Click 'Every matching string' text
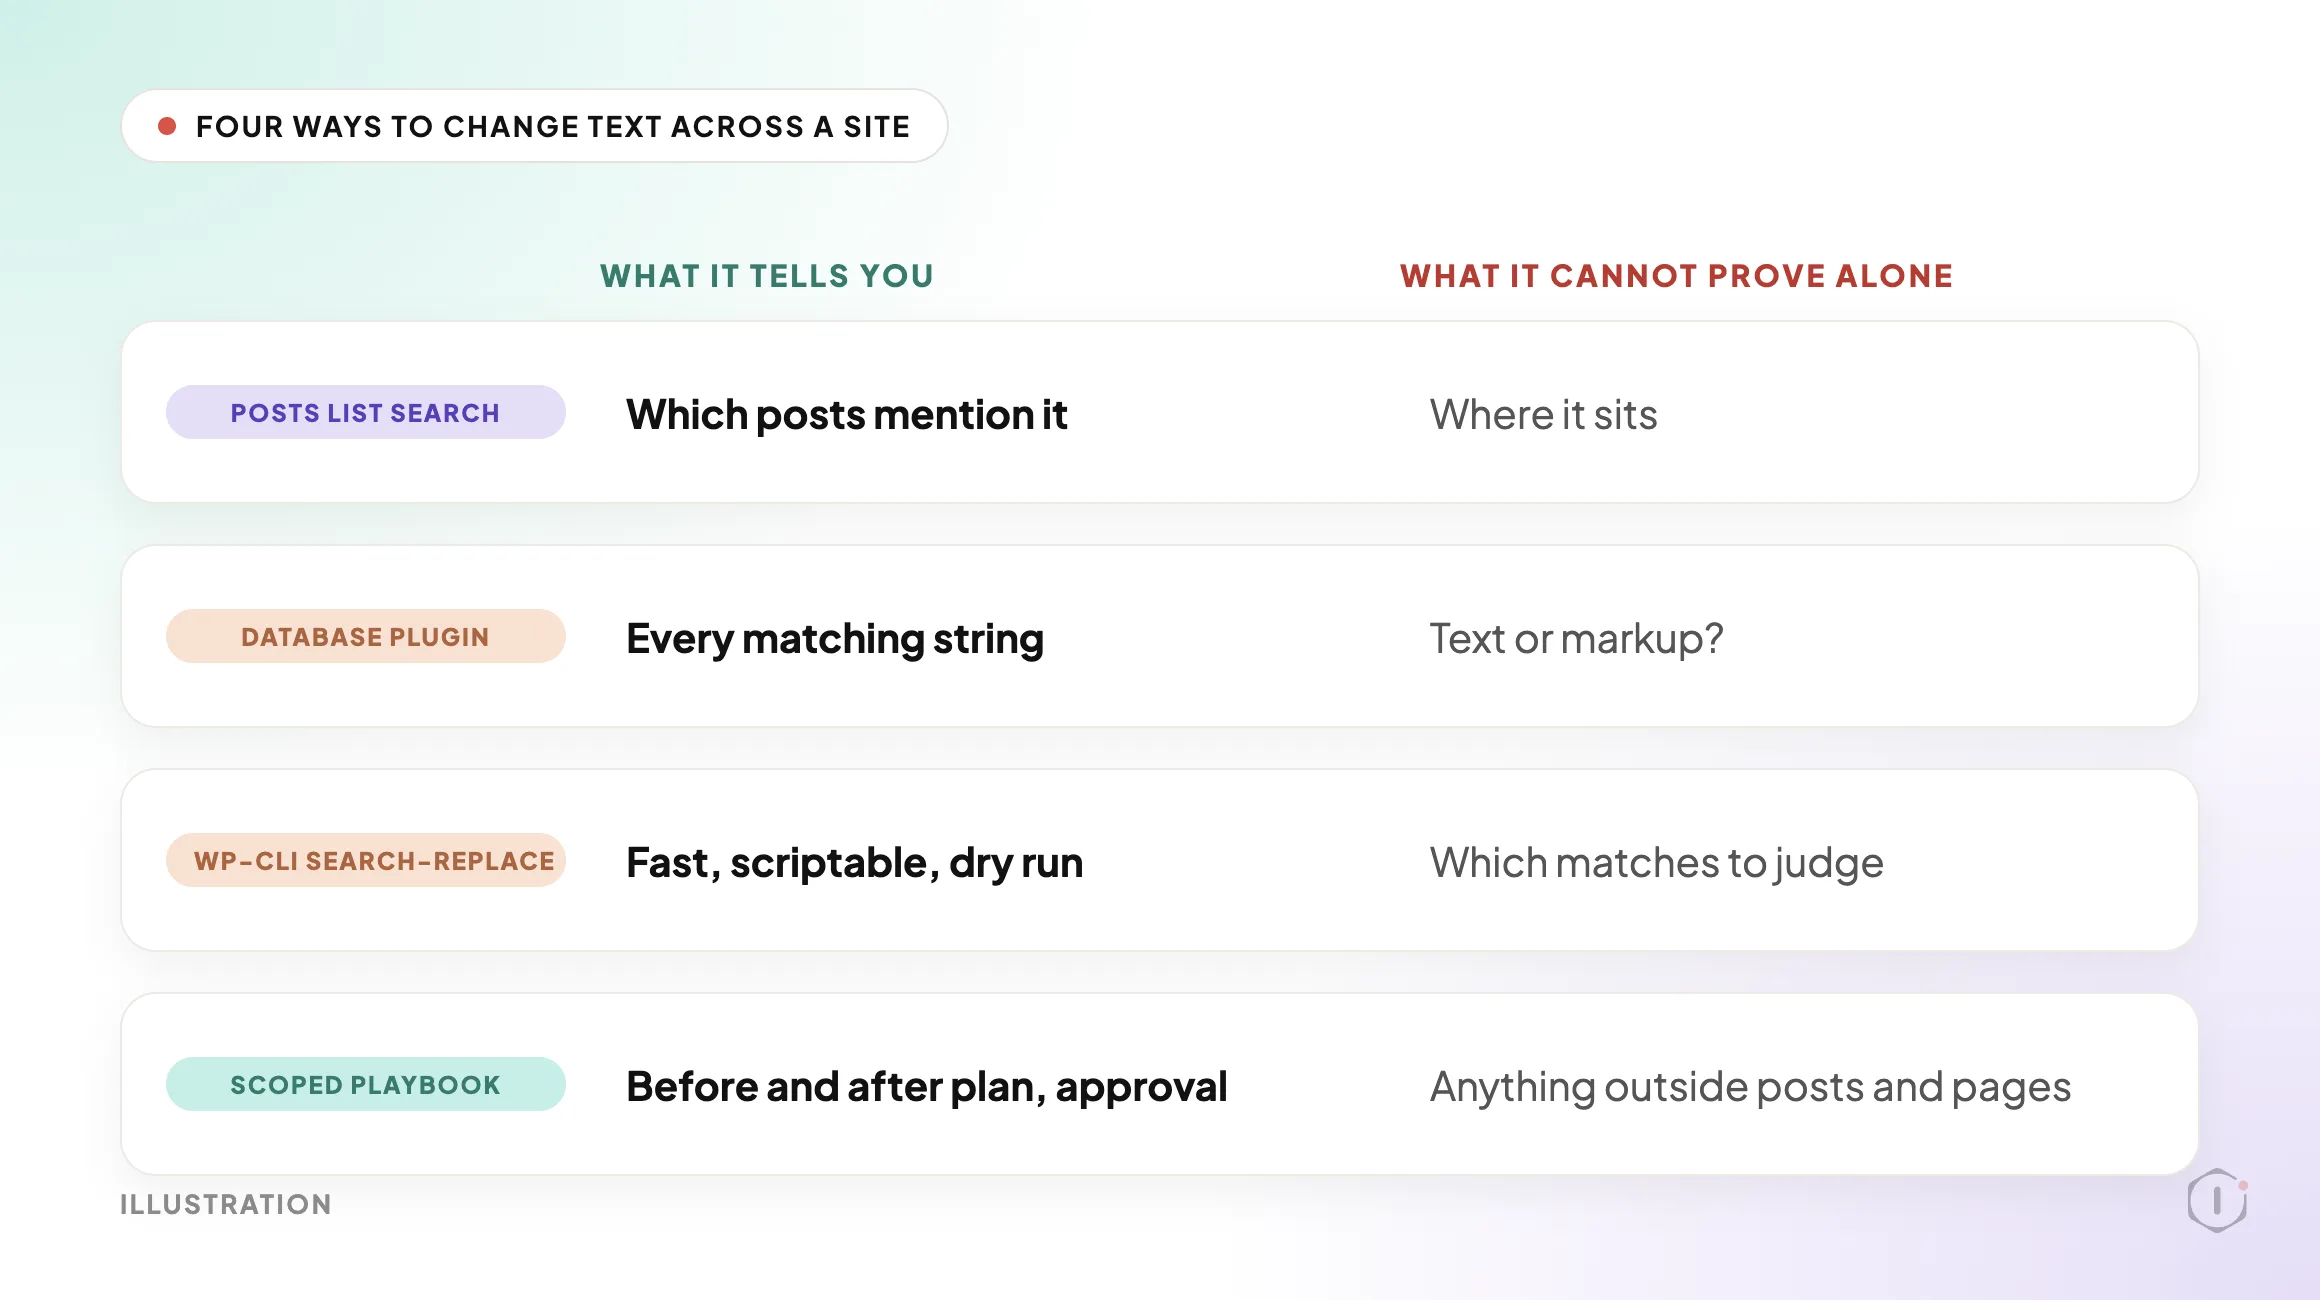Image resolution: width=2320 pixels, height=1300 pixels. tap(835, 639)
